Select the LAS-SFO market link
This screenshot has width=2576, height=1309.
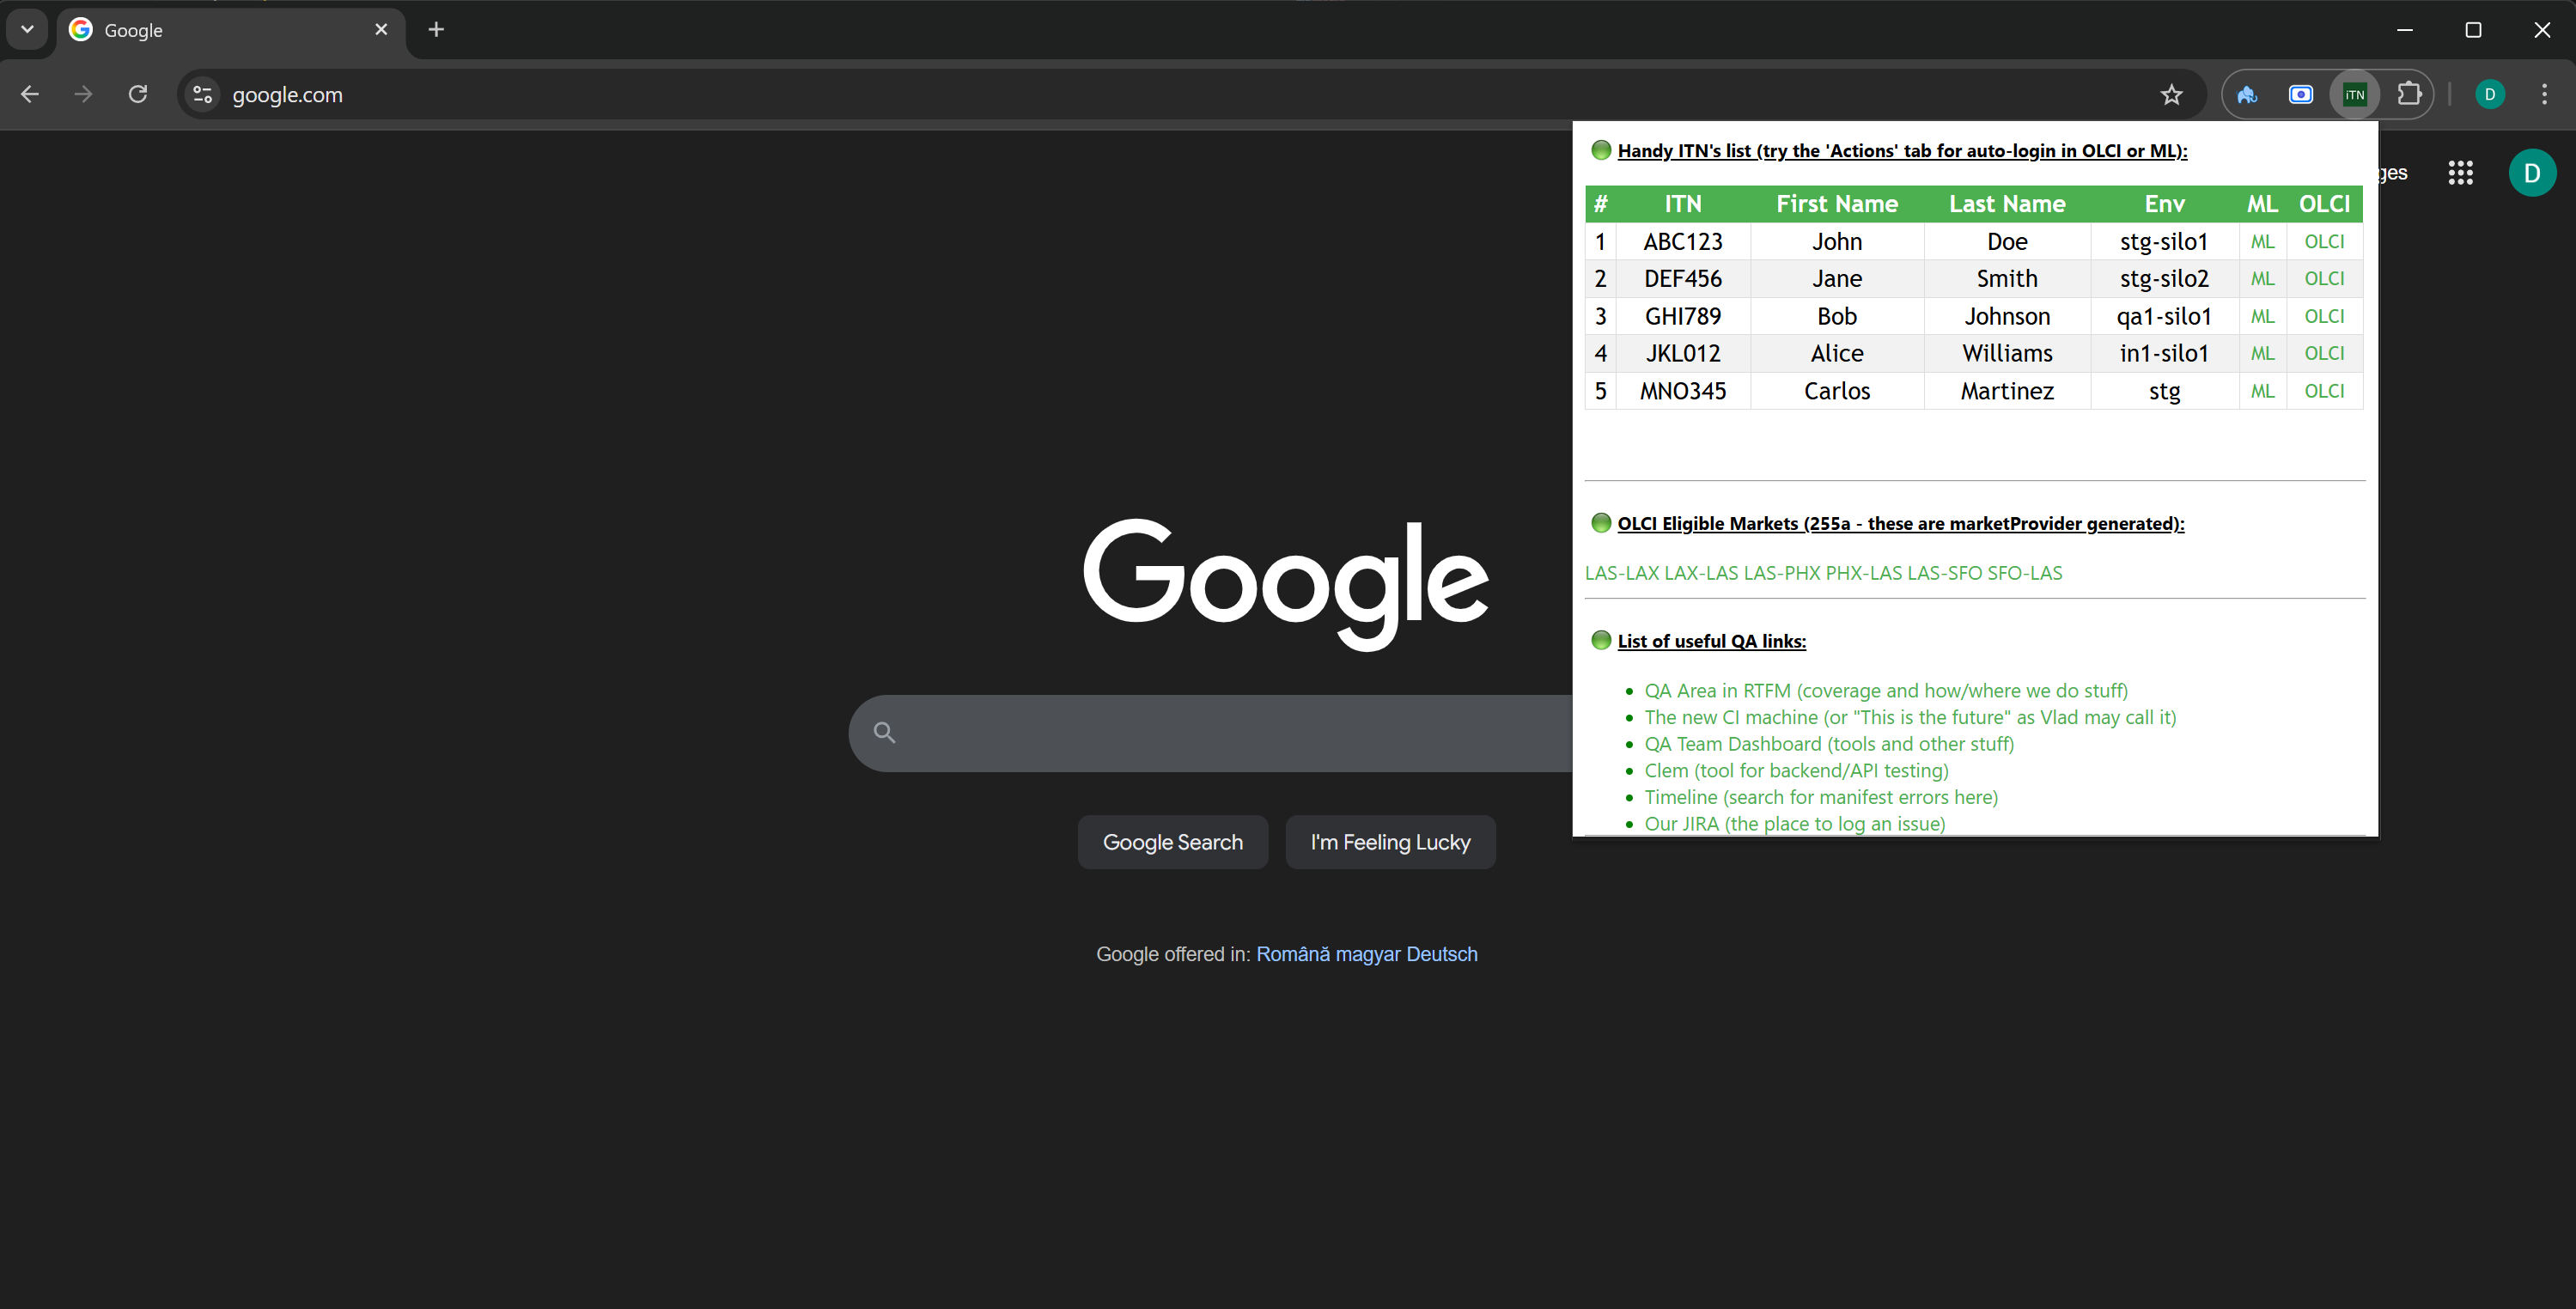[x=1945, y=573]
